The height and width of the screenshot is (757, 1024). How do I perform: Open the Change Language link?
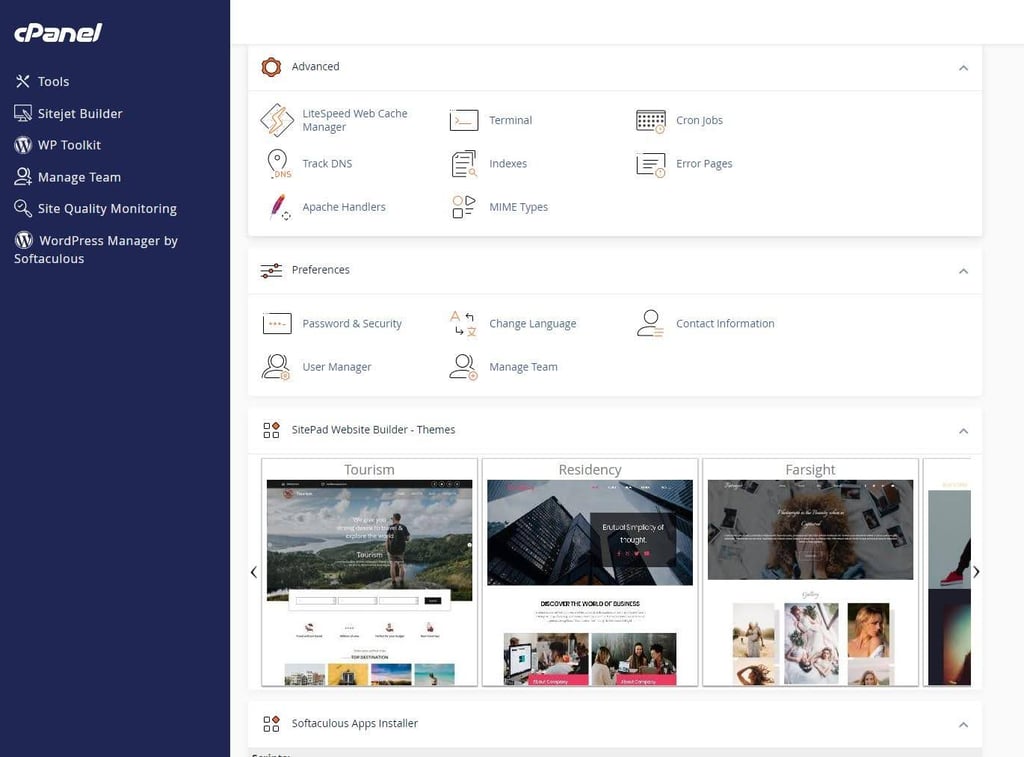click(533, 323)
